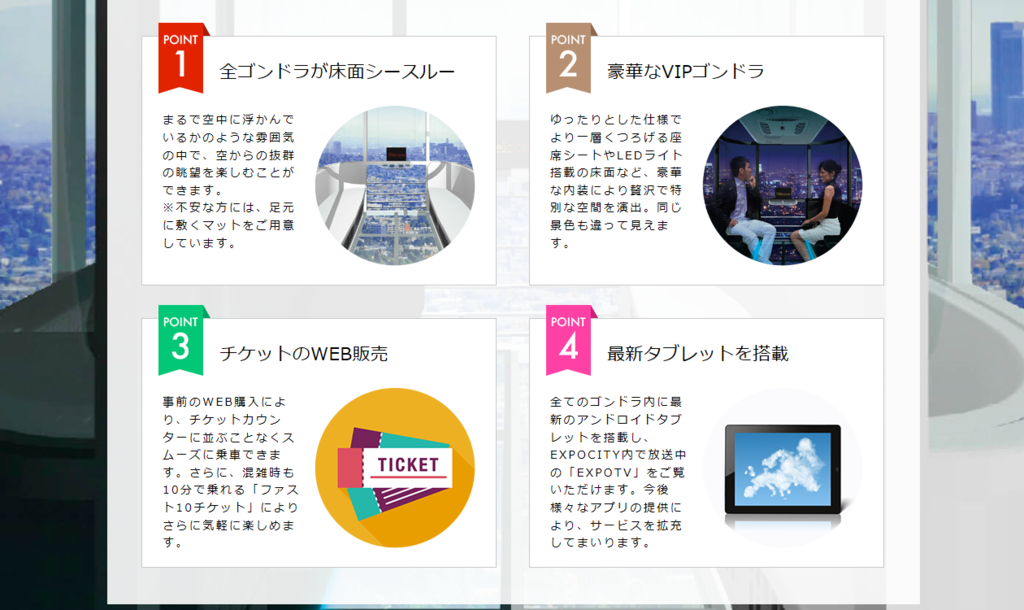1024x610 pixels.
Task: Click text 別な空間を演出。同じ
Action: pyautogui.click(x=616, y=208)
